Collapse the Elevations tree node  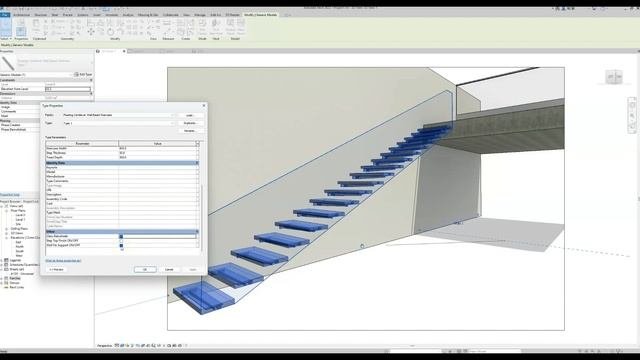click(7, 238)
